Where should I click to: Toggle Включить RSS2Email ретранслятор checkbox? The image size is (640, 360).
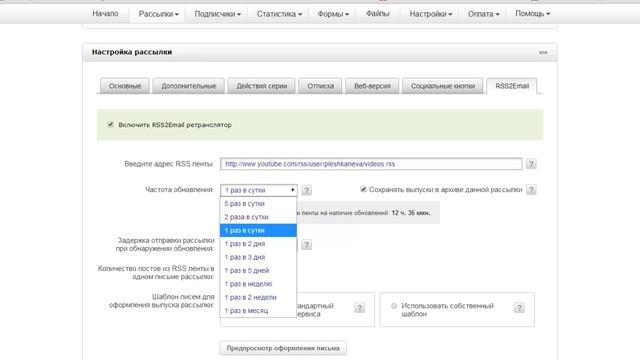(111, 124)
